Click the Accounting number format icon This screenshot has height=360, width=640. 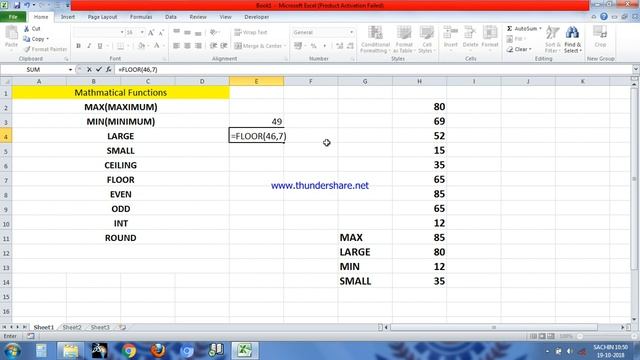(x=298, y=46)
